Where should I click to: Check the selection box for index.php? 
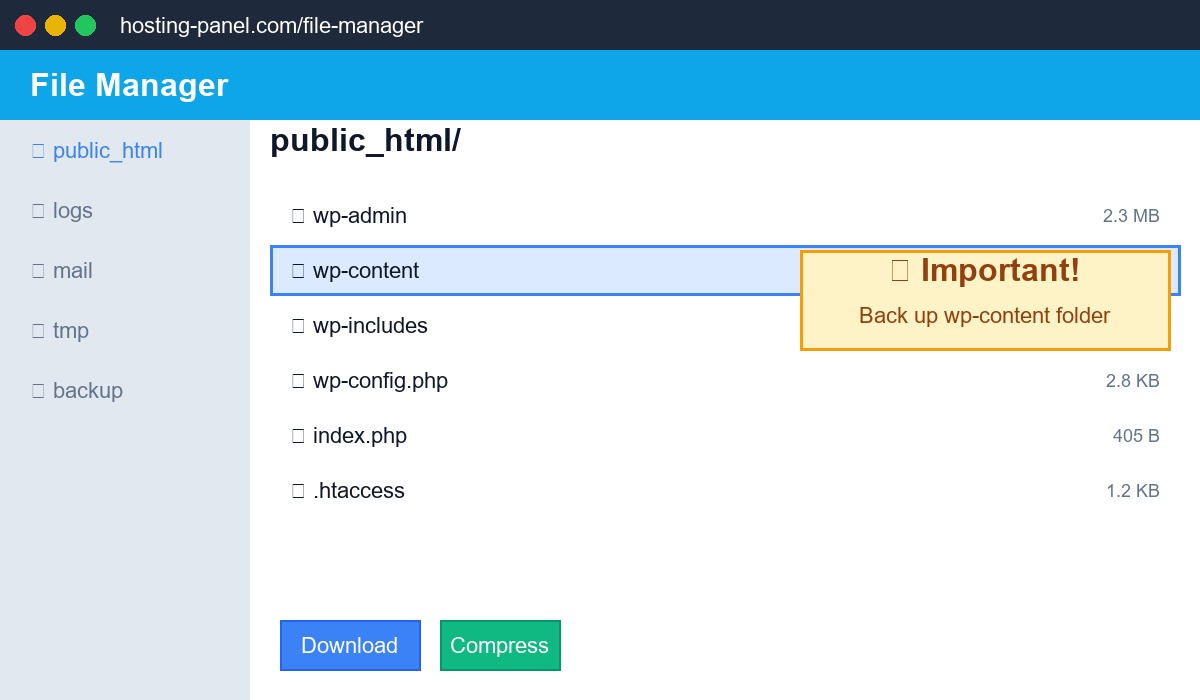pyautogui.click(x=297, y=435)
